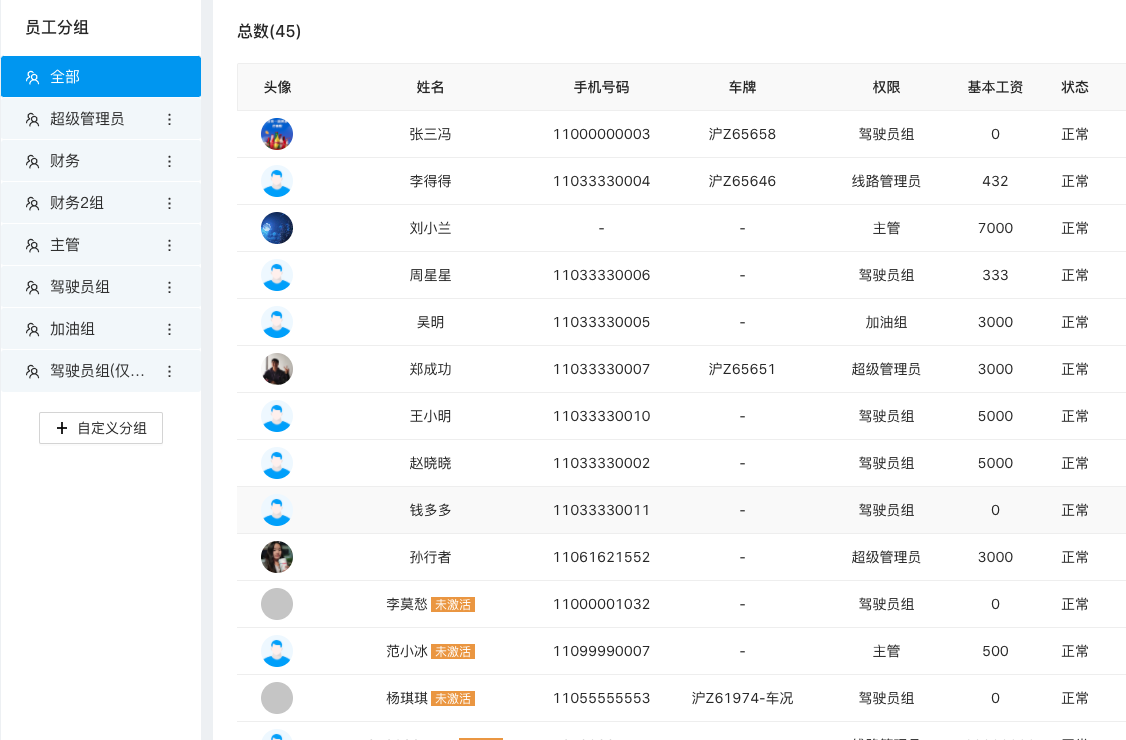Open more options for 加油组 group
This screenshot has width=1126, height=740.
pyautogui.click(x=169, y=329)
